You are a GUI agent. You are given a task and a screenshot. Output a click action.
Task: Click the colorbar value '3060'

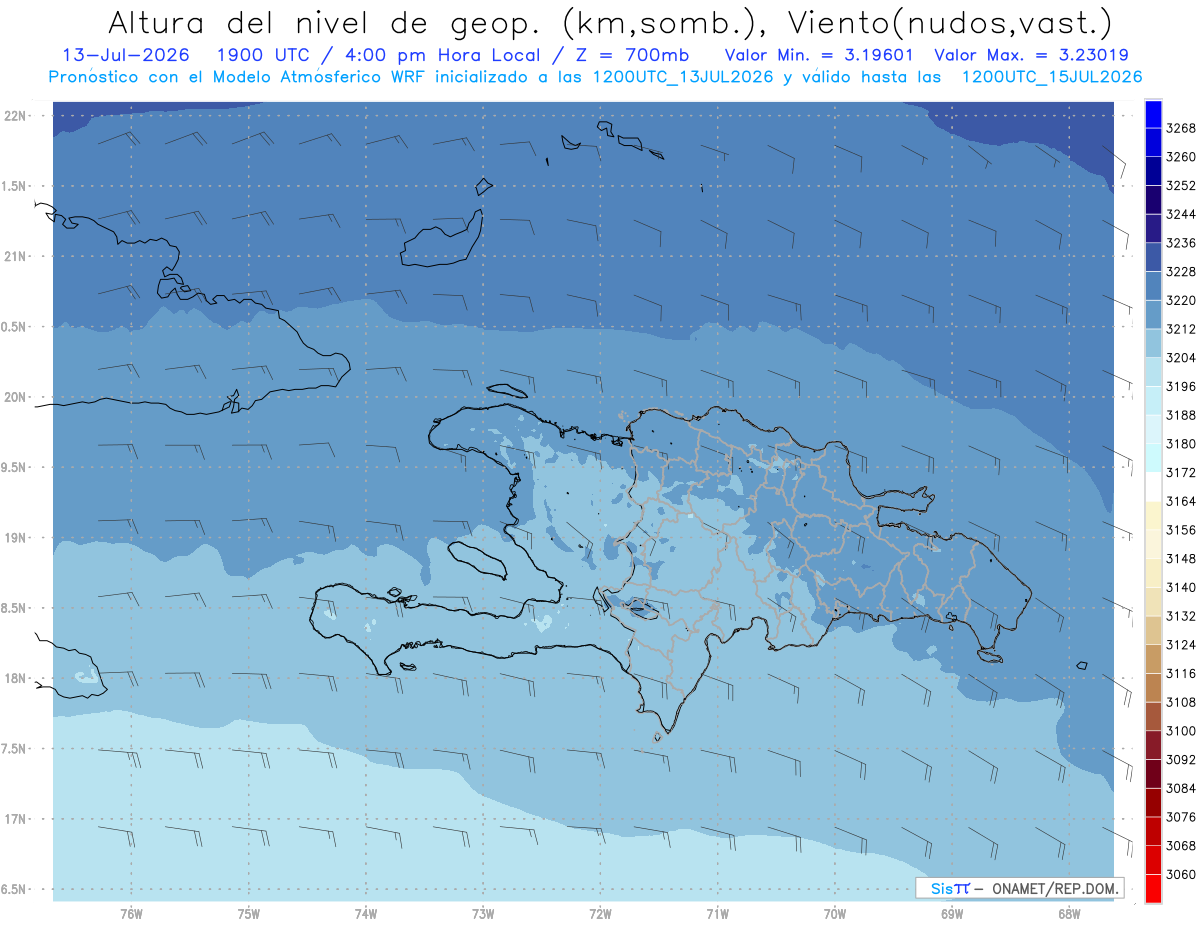tap(1181, 874)
